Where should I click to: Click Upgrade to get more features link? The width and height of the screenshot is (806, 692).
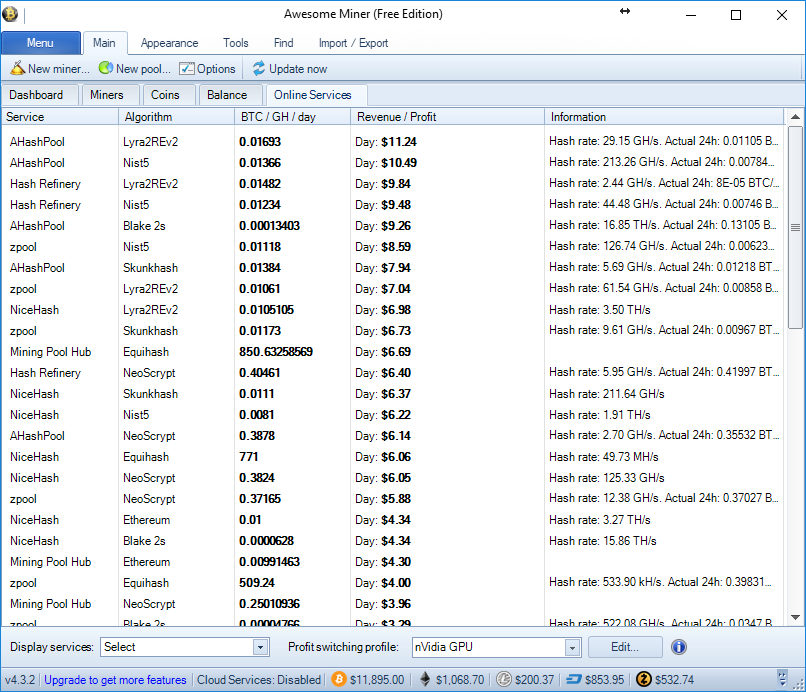click(115, 680)
